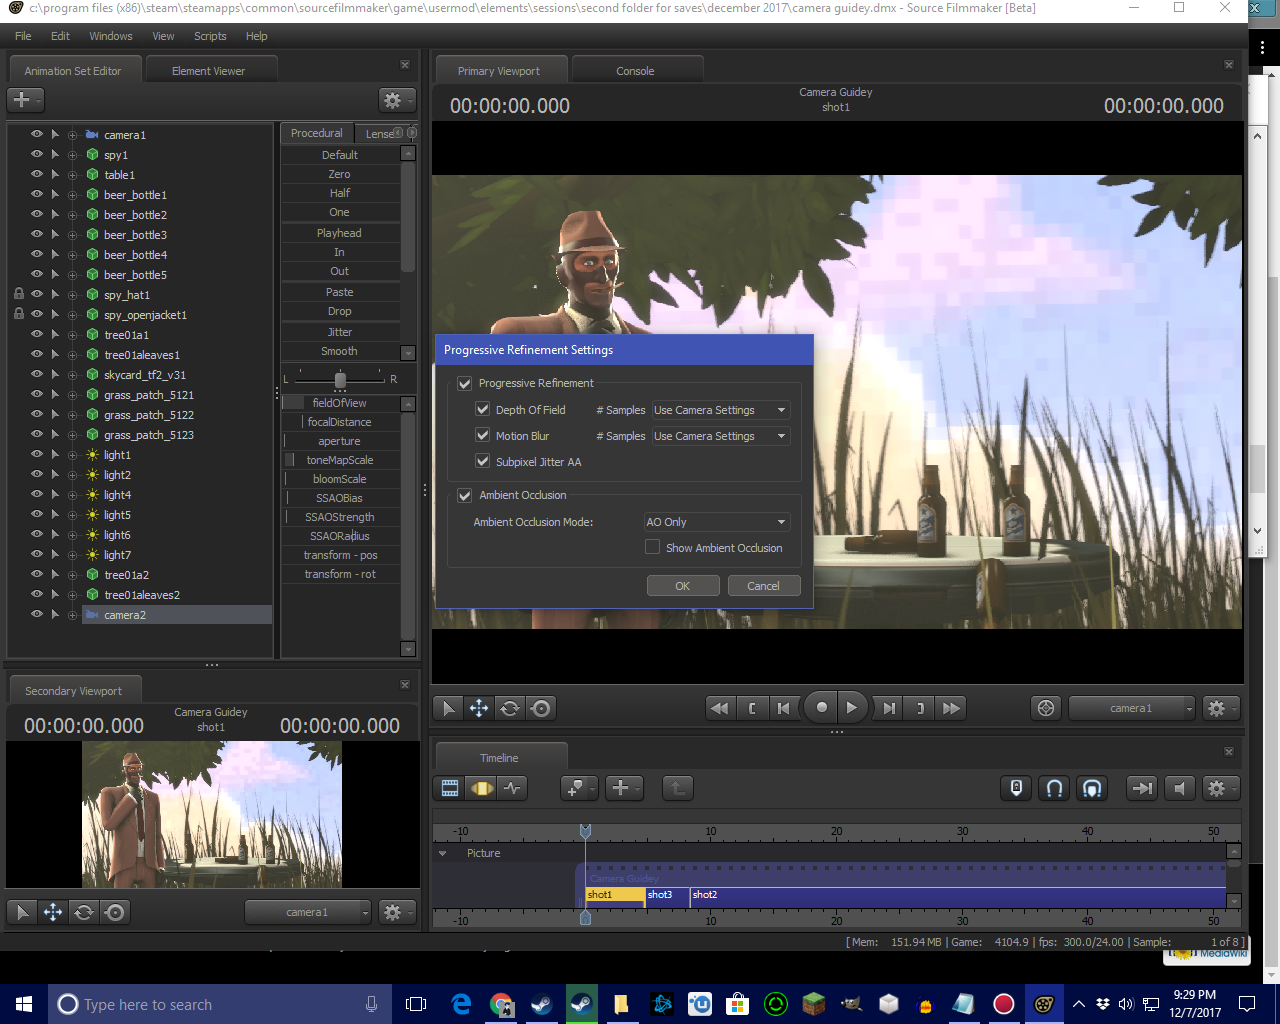Open the Secondary Viewport gear settings
The height and width of the screenshot is (1024, 1280).
[396, 912]
